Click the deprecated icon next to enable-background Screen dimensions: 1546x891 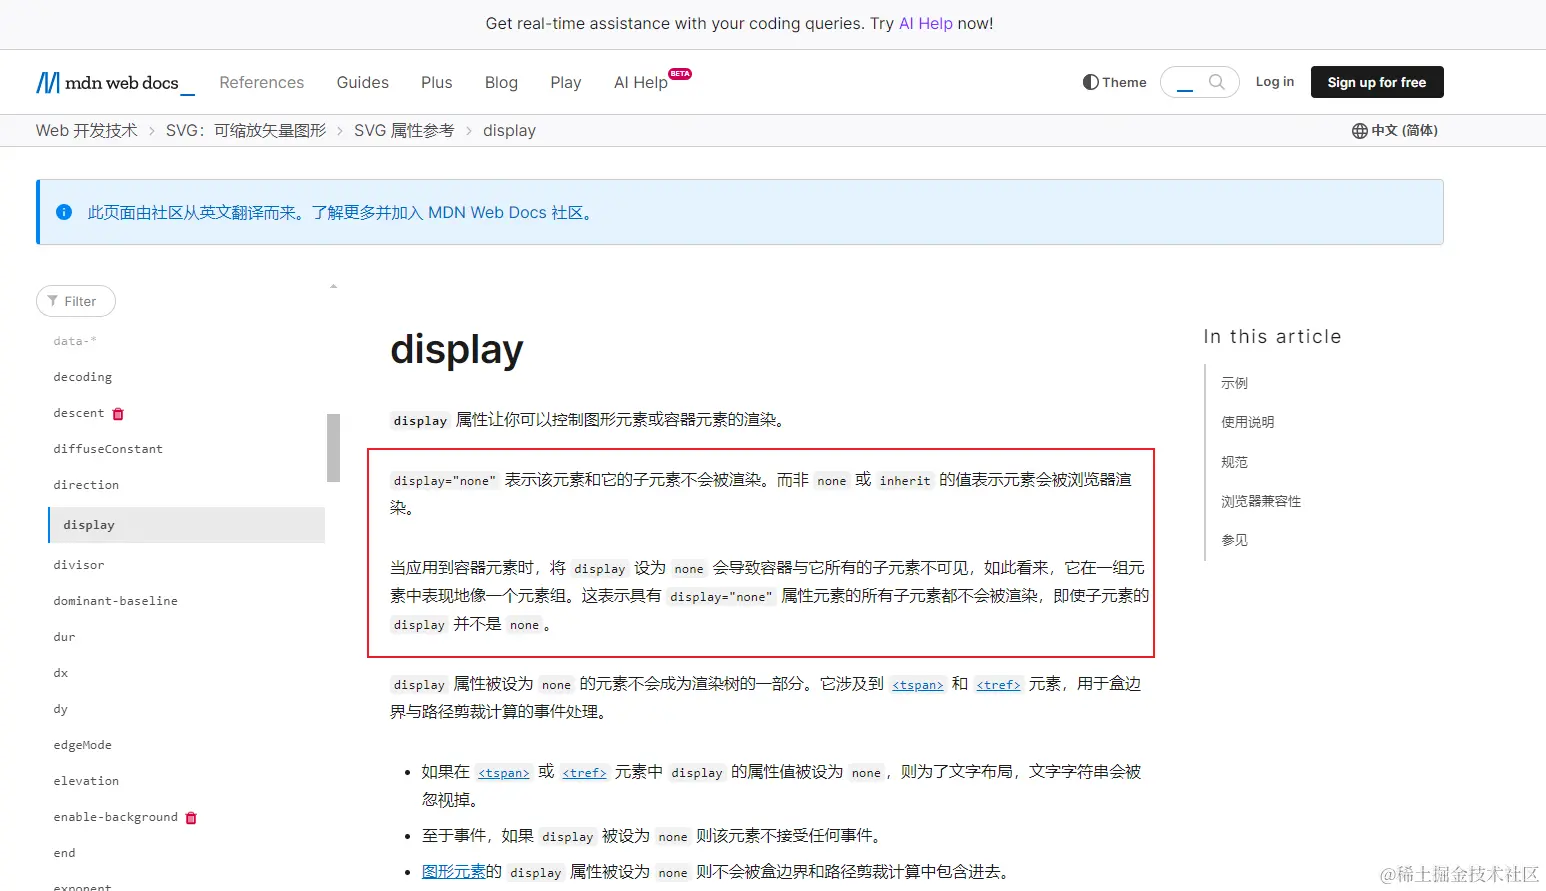(191, 817)
